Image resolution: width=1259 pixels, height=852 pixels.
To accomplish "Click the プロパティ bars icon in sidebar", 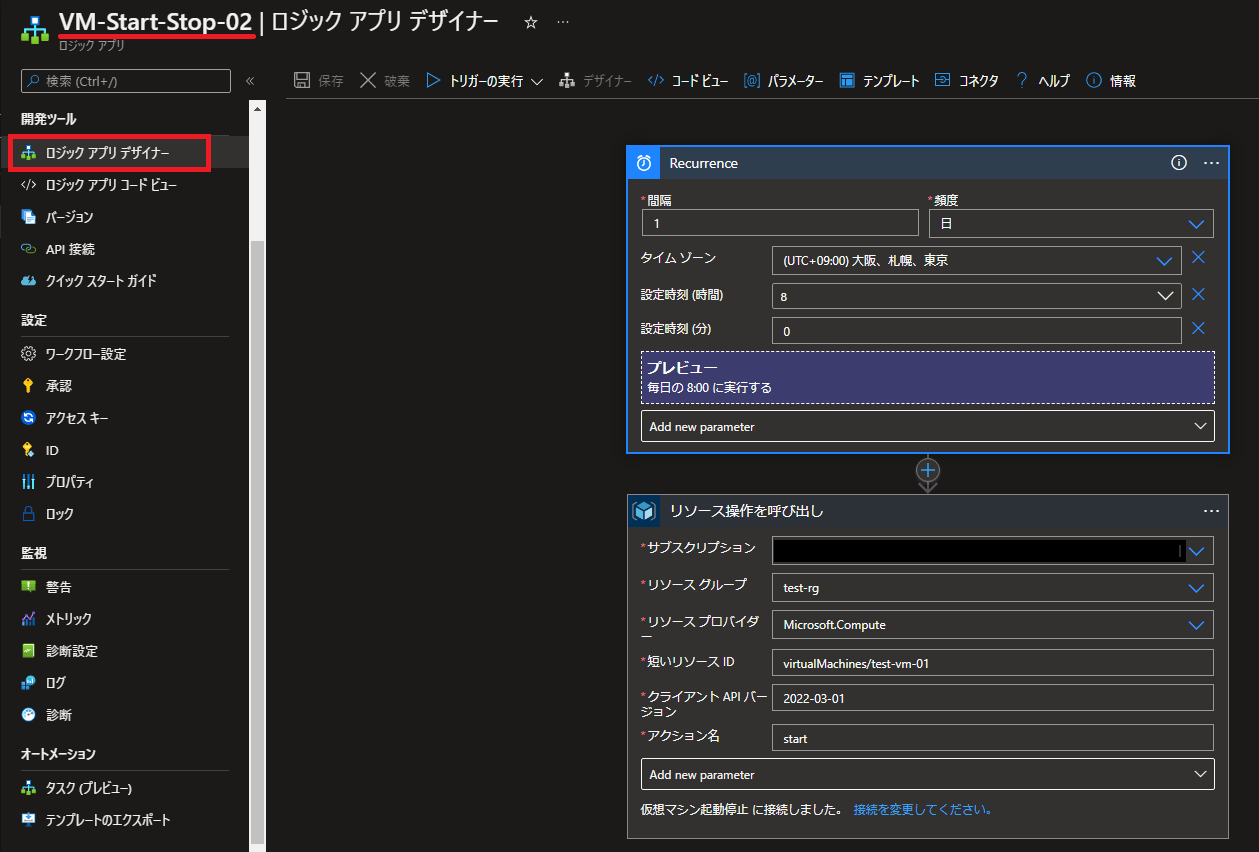I will tap(29, 482).
